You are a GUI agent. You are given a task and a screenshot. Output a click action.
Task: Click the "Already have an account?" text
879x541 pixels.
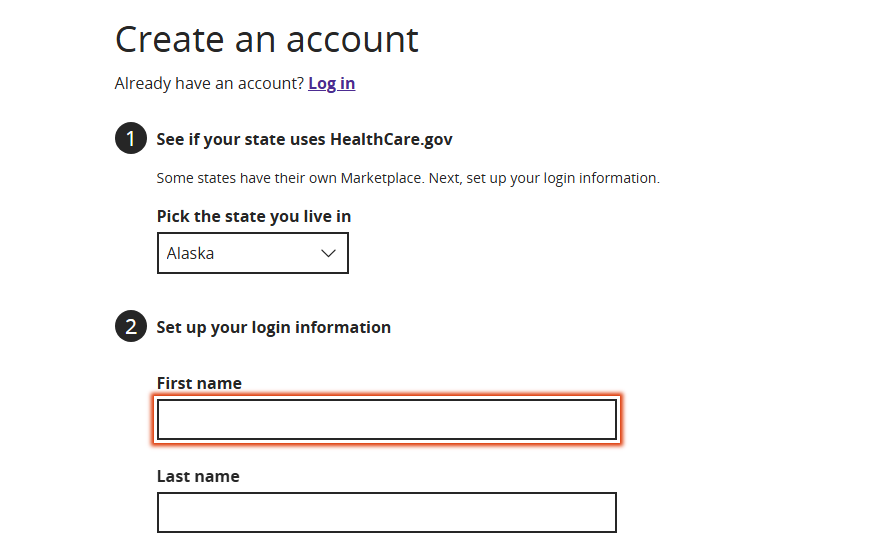pos(209,83)
